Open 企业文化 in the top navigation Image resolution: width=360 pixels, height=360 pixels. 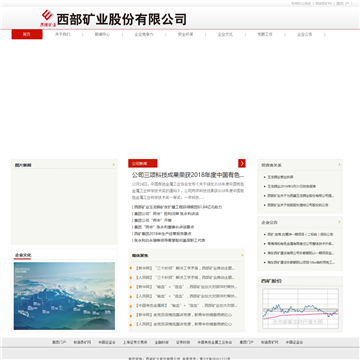[x=225, y=34]
